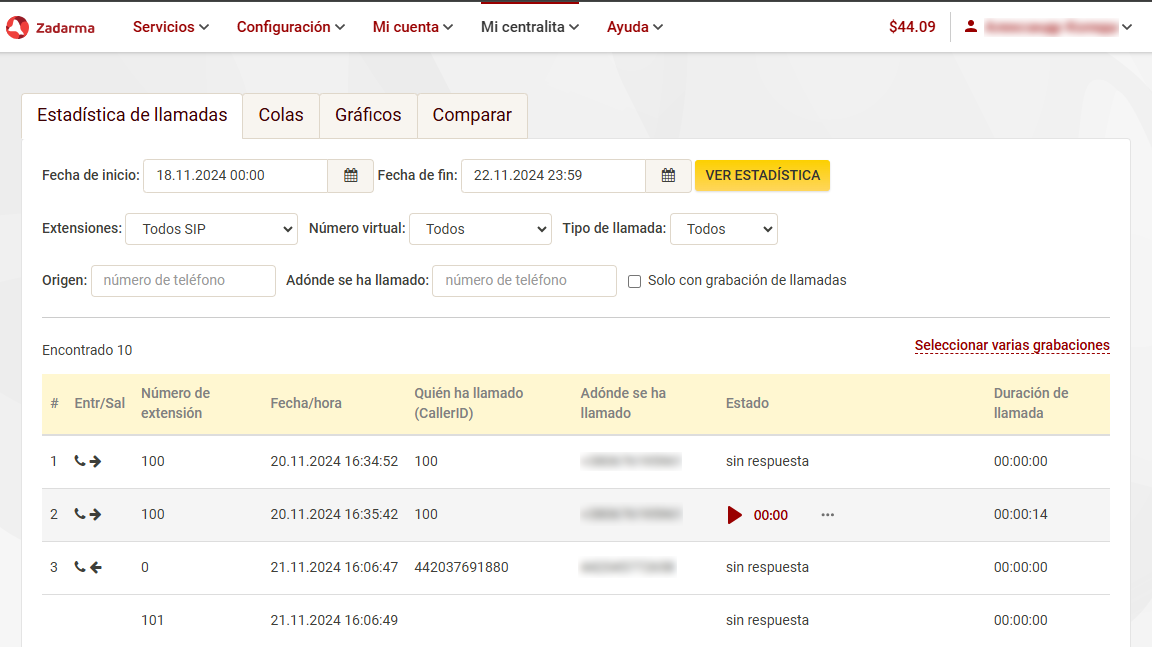
Task: Click the VER ESTADÍSTICA button
Action: pos(763,176)
